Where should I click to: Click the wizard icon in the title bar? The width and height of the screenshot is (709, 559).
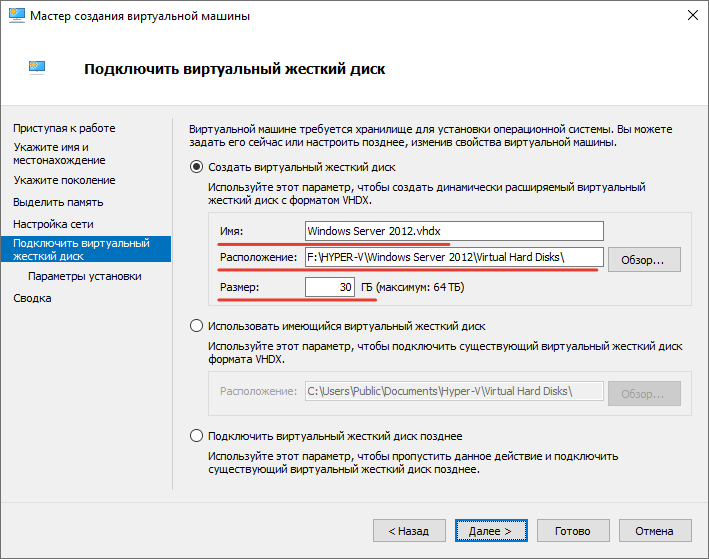pos(16,17)
